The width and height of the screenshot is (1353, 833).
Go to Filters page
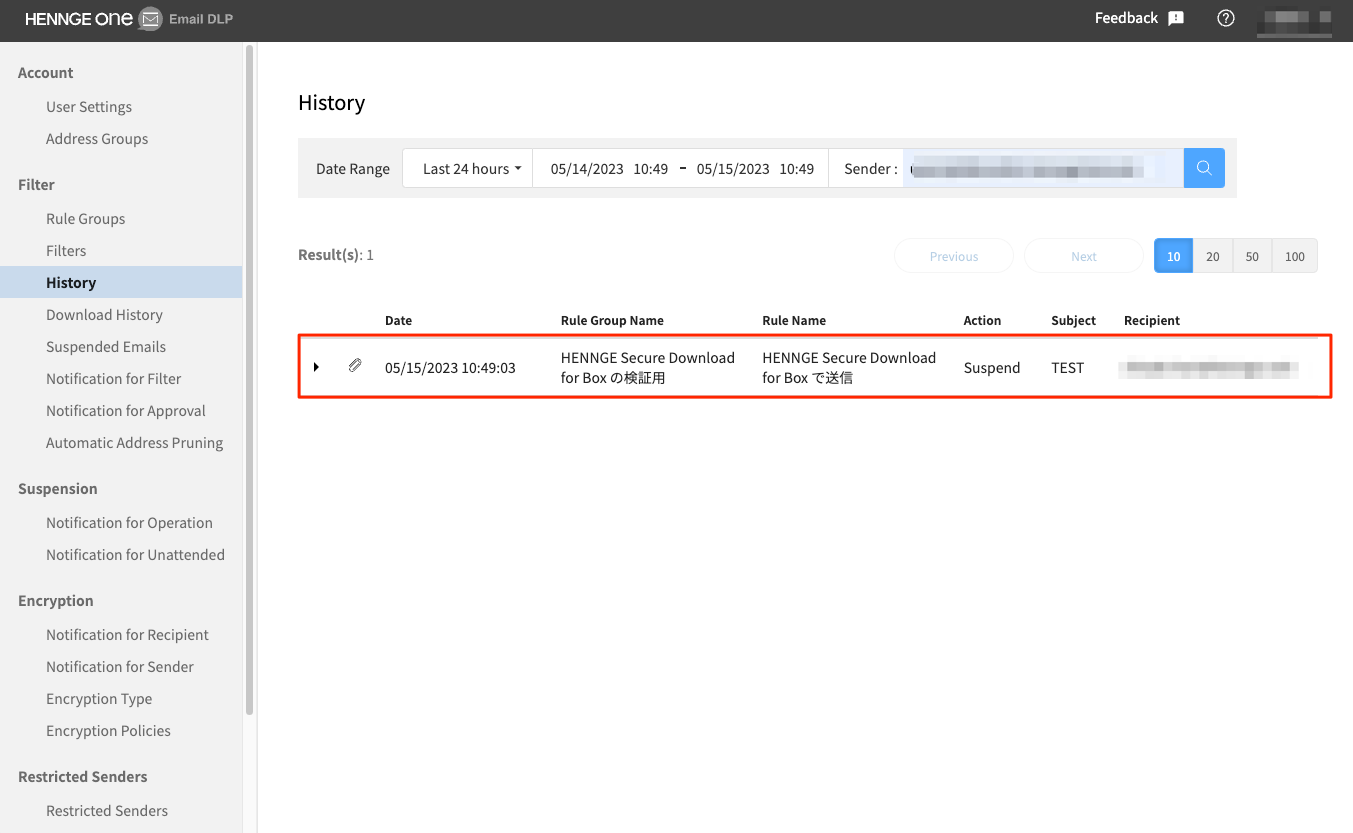66,251
